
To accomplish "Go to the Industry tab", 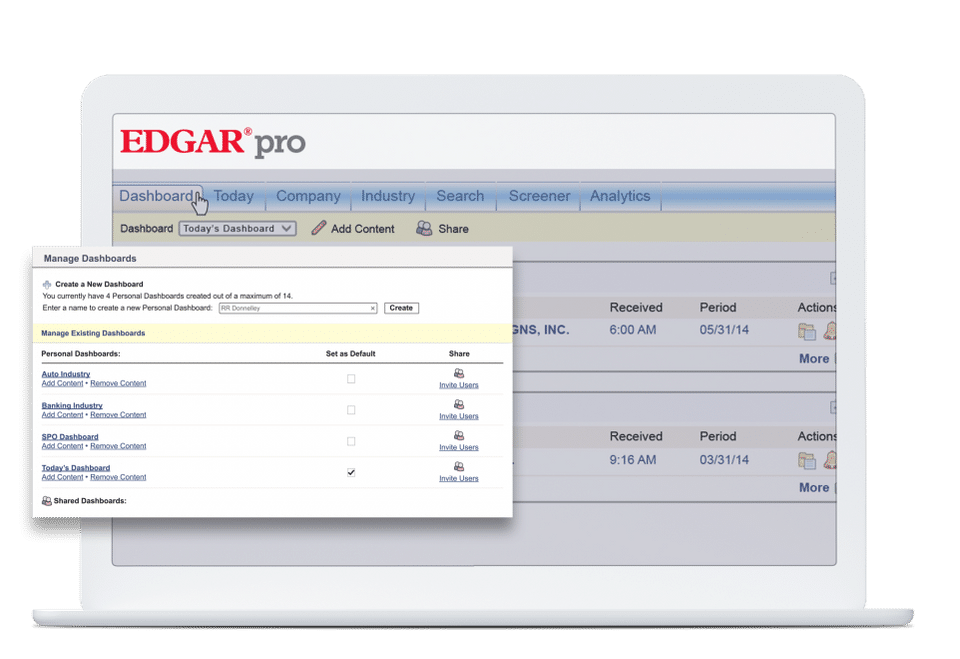I will pyautogui.click(x=388, y=196).
